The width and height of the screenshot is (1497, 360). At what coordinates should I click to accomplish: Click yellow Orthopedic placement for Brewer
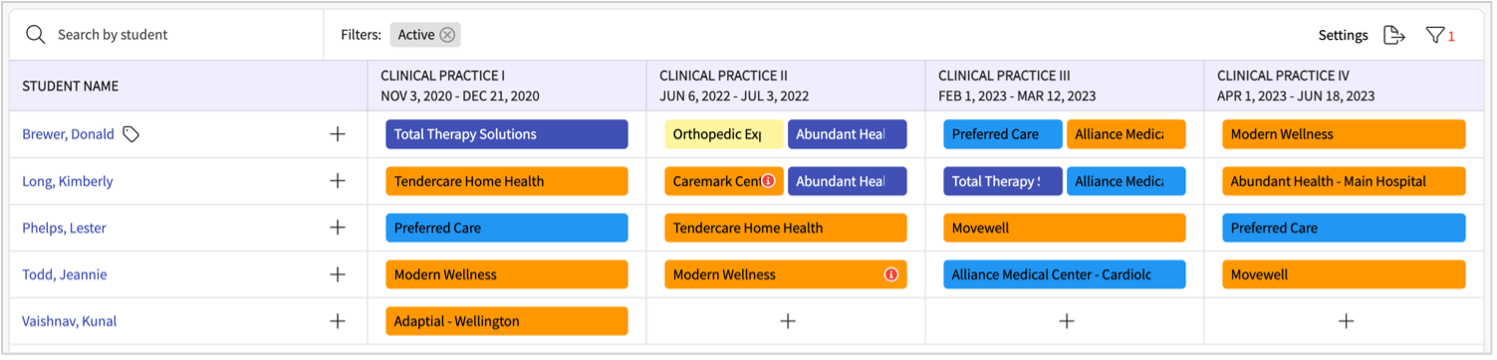[724, 134]
